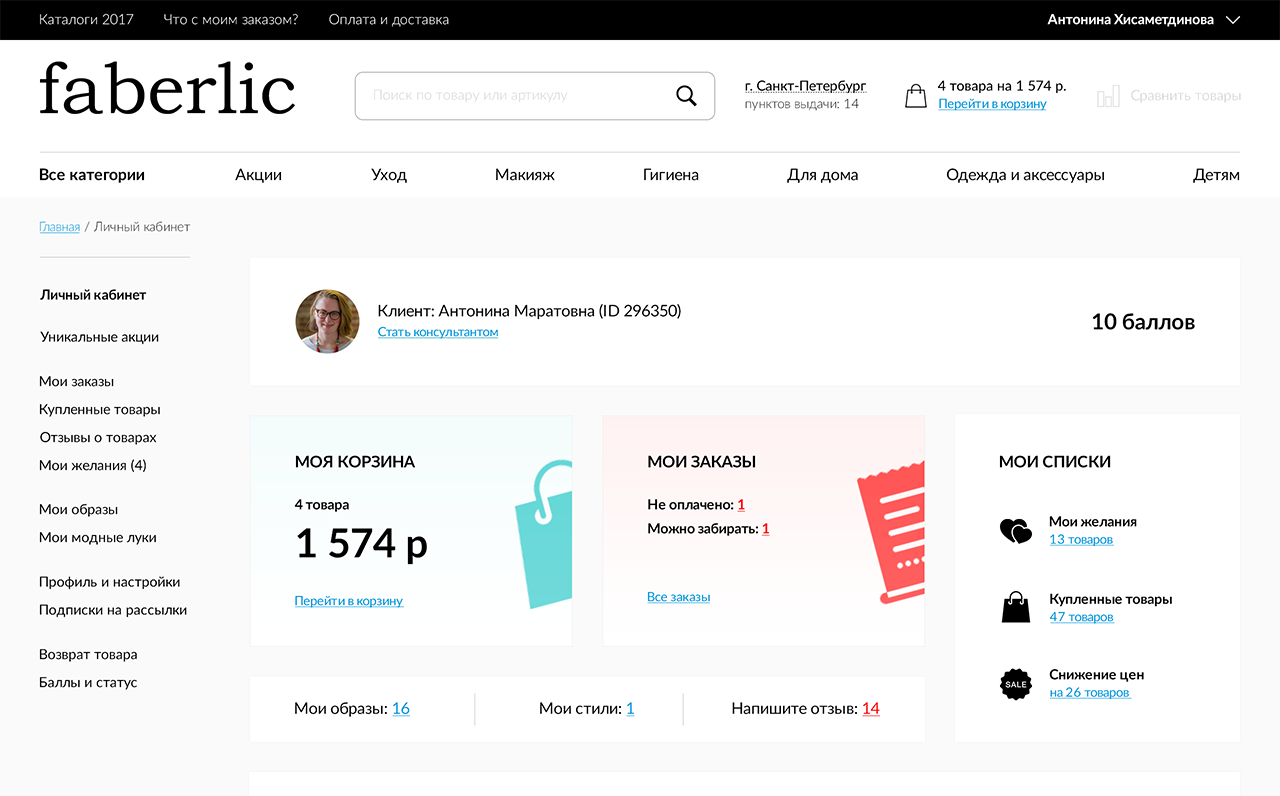Screen dimensions: 1280x796
Task: Click the 1 574 р cart total
Action: coord(361,544)
